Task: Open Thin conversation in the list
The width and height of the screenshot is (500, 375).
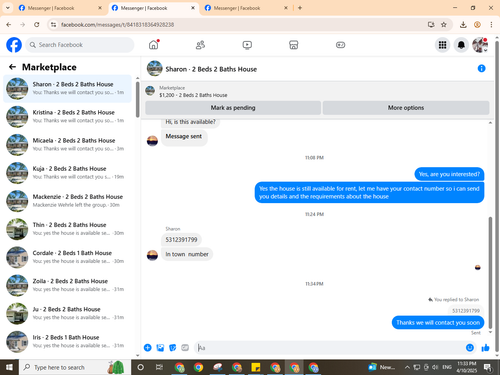Action: coord(68,229)
